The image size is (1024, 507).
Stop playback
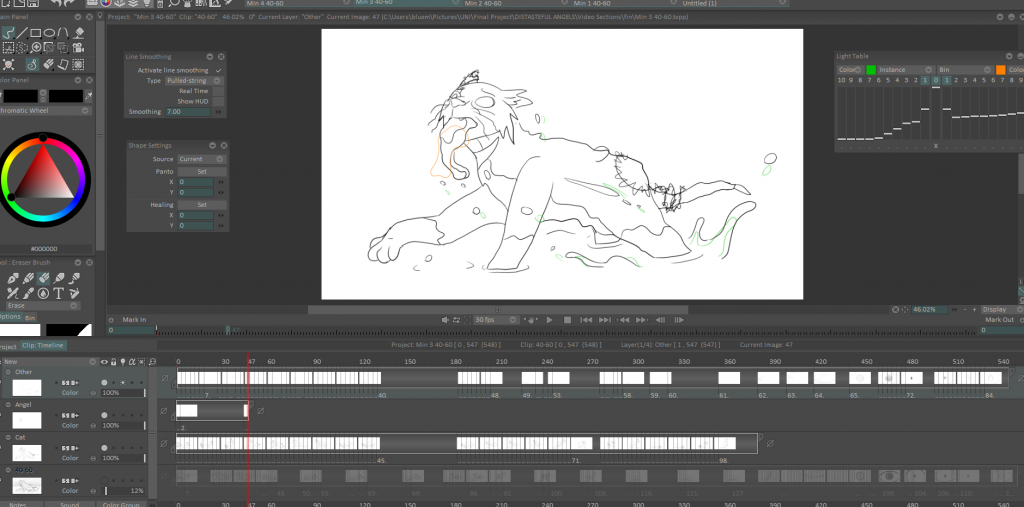click(568, 320)
